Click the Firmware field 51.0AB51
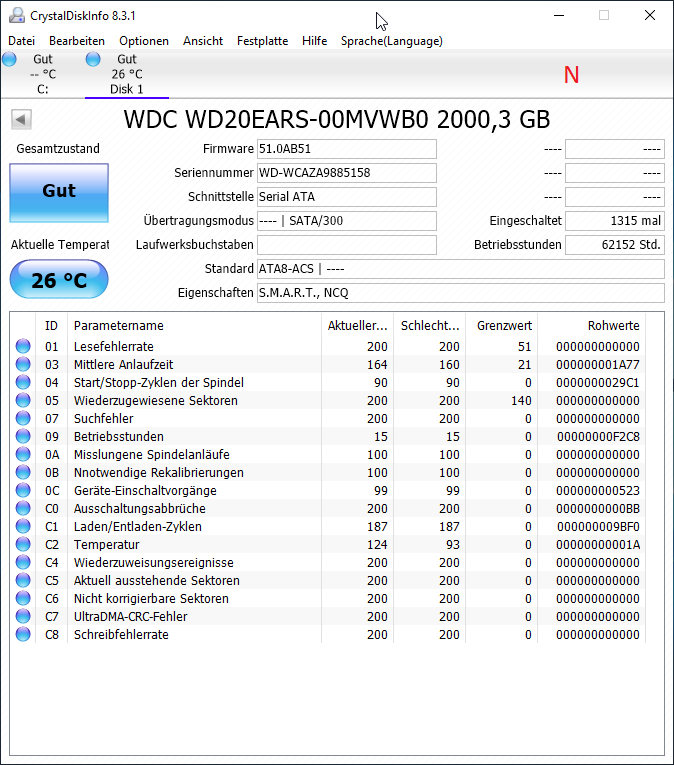This screenshot has width=674, height=765. tap(347, 149)
